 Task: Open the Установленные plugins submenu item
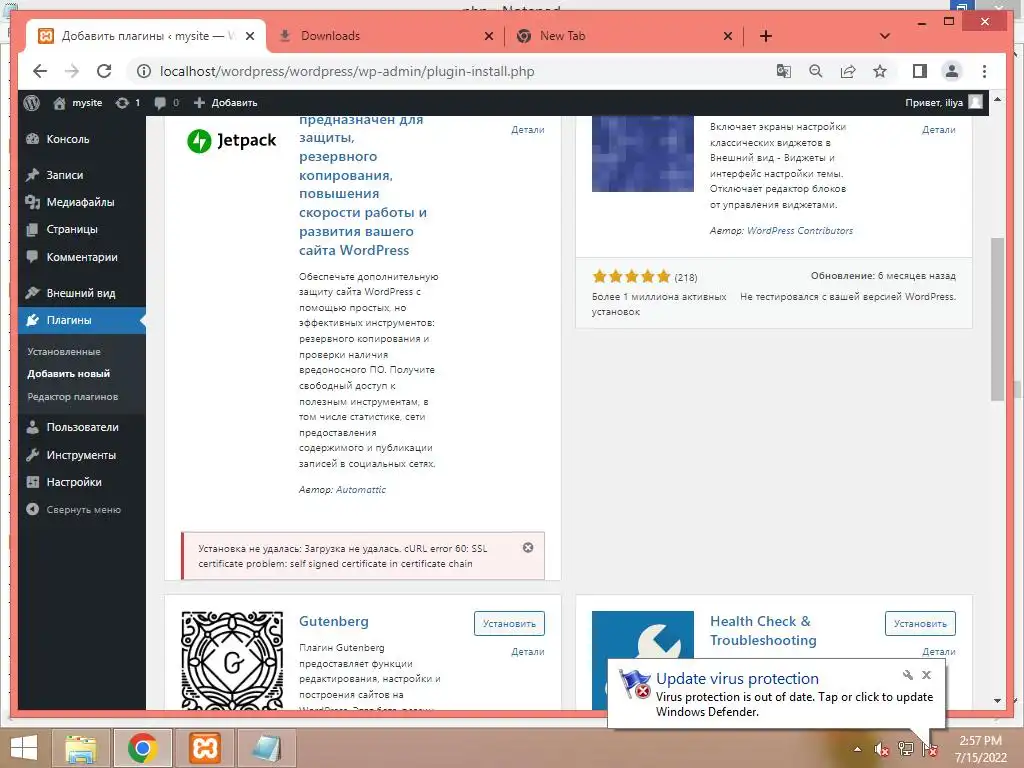64,351
